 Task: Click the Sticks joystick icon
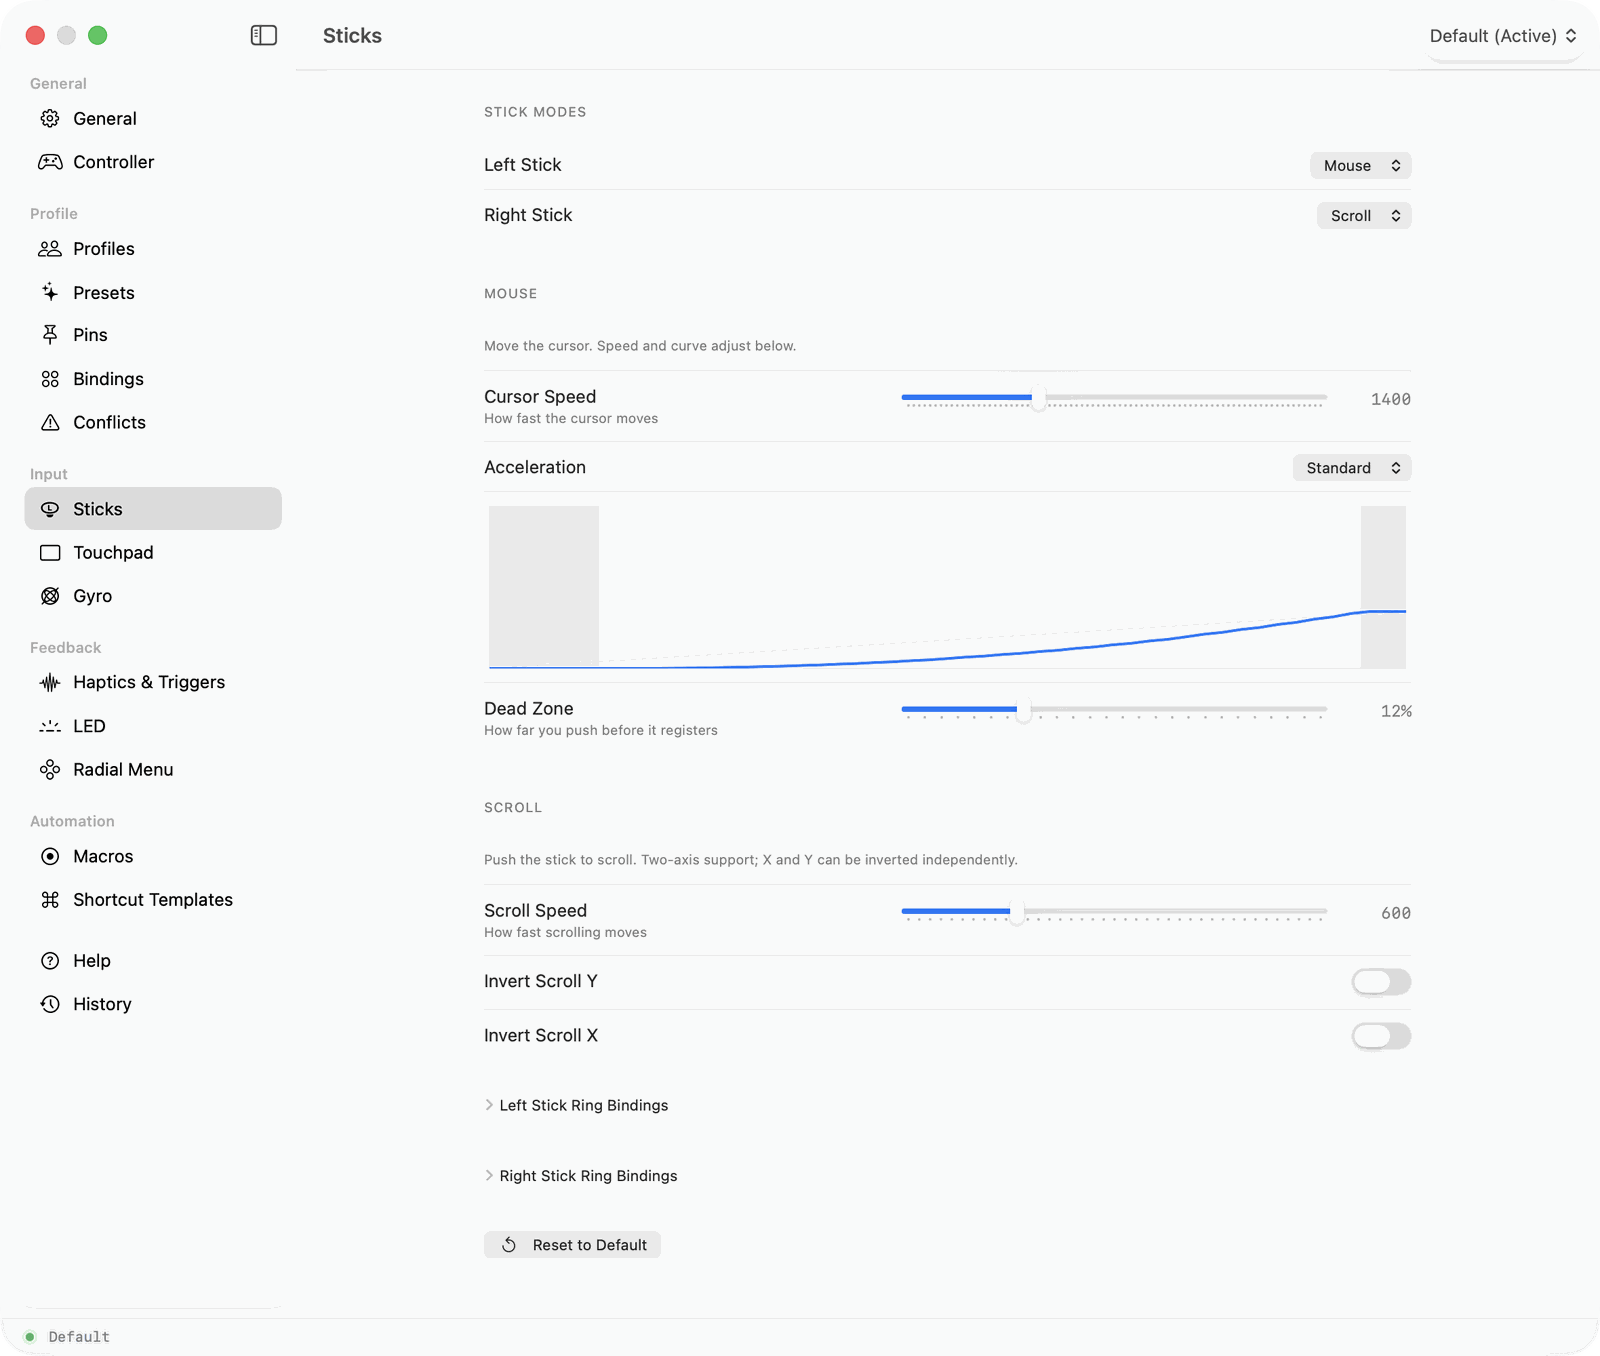pyautogui.click(x=50, y=509)
